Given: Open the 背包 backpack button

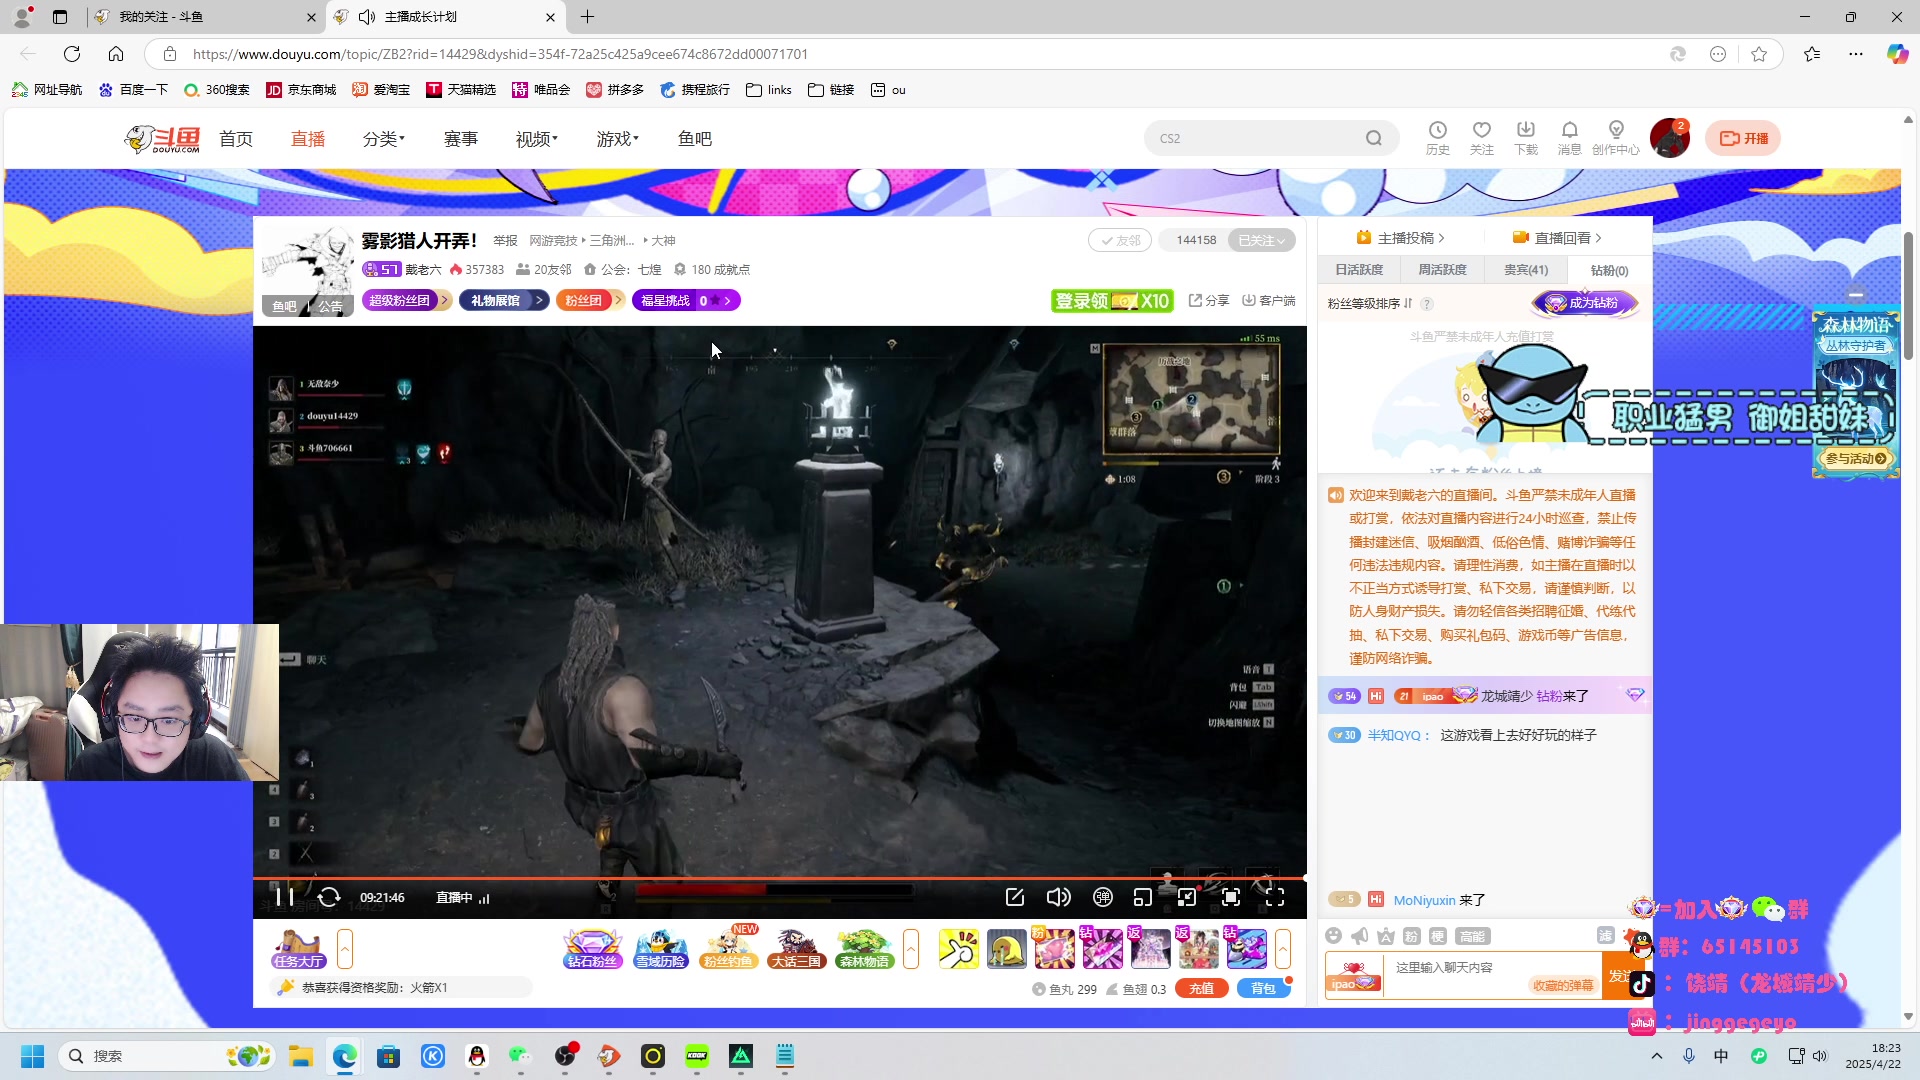Looking at the screenshot, I should (x=1263, y=988).
